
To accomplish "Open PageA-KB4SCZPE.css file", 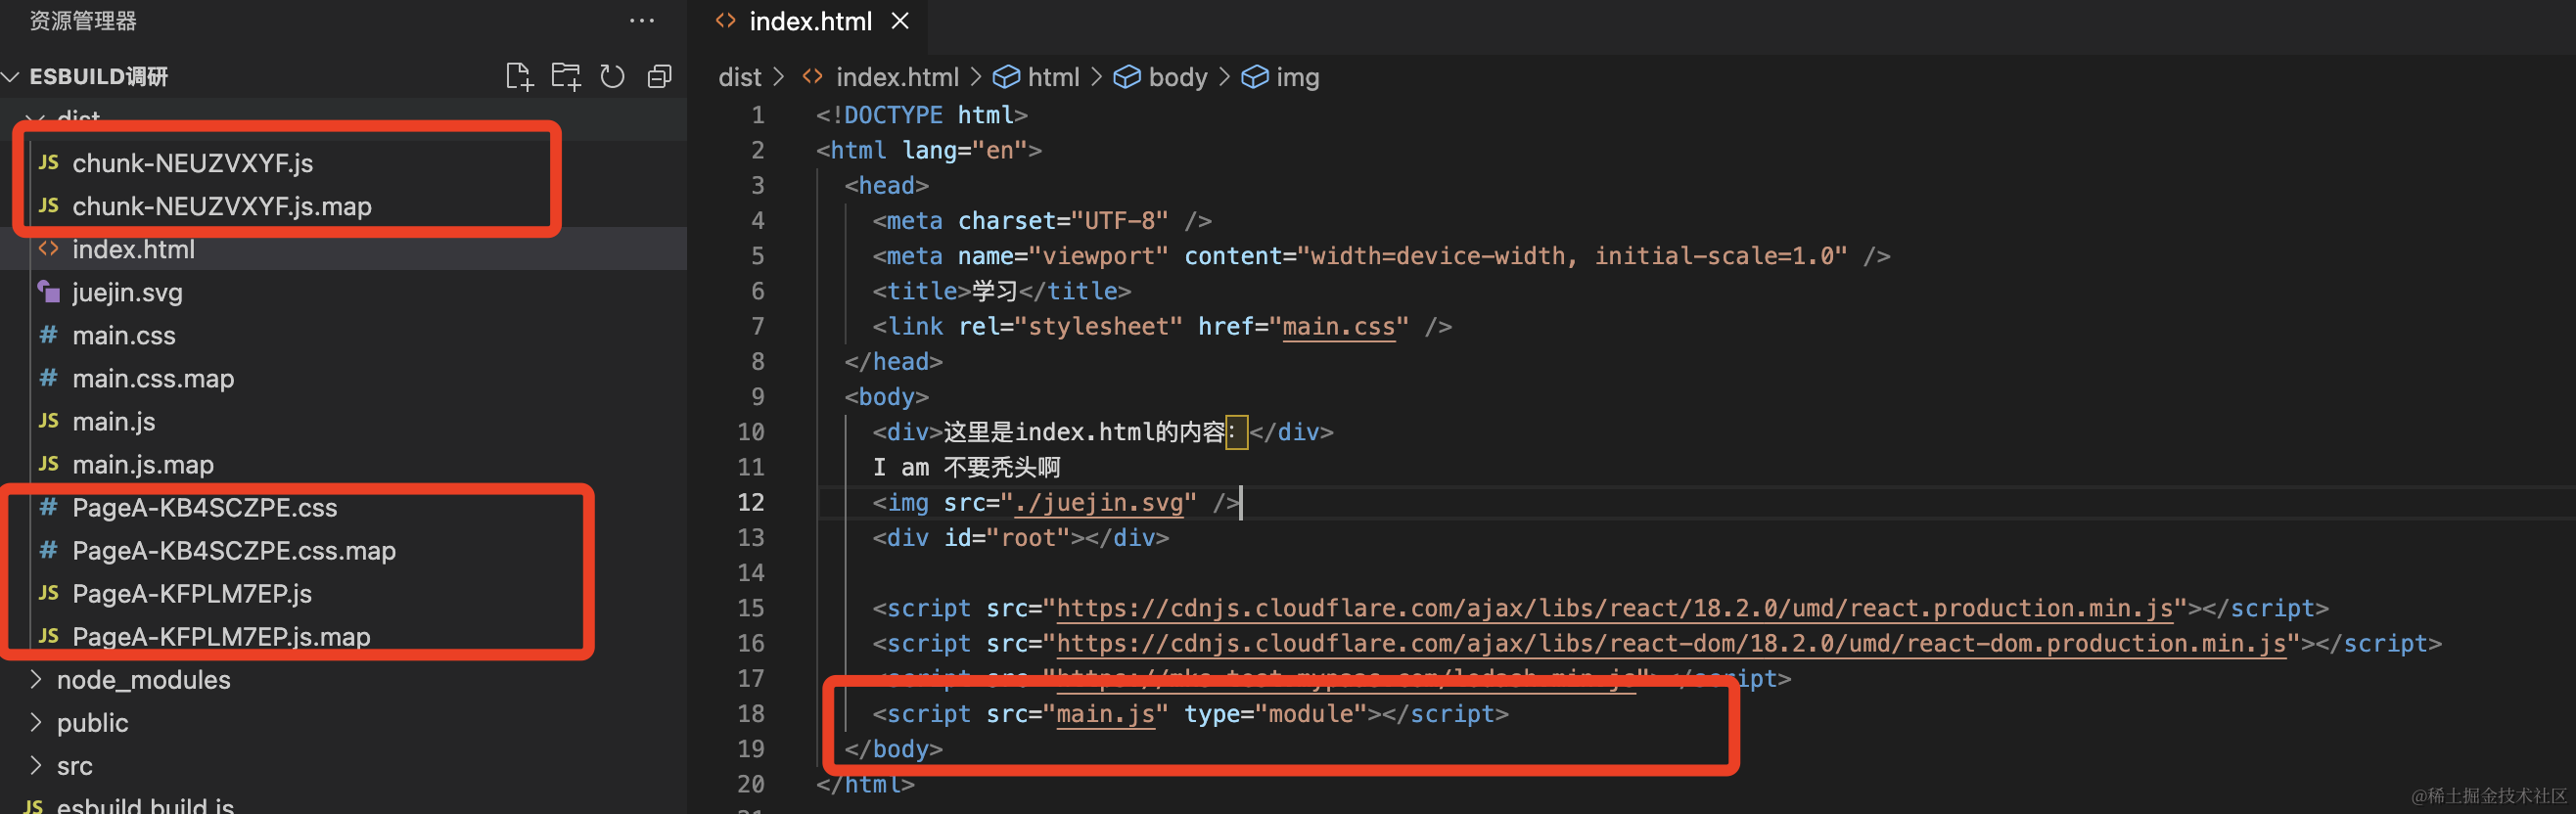I will tap(205, 507).
